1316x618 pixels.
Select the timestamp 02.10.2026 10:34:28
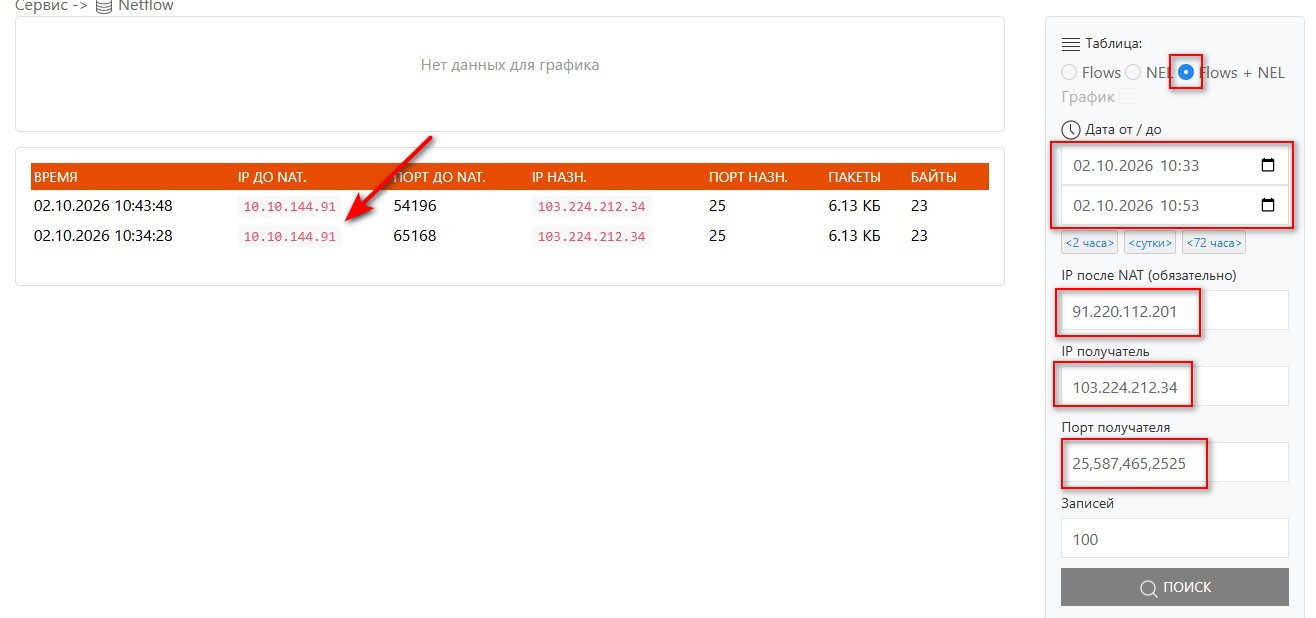coord(103,236)
